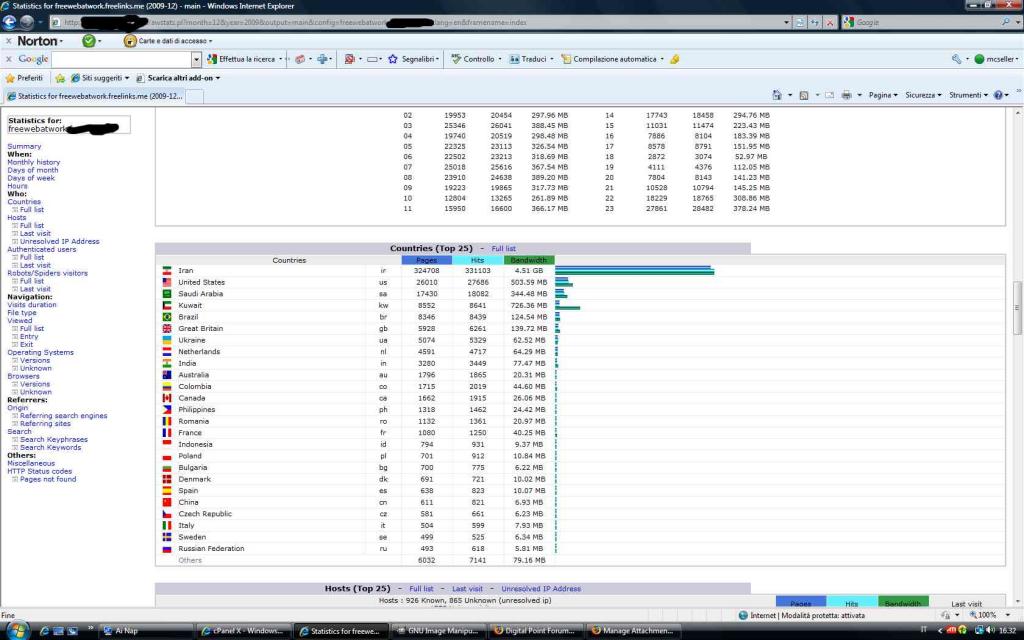Click Full list link in Countries header
The height and width of the screenshot is (640, 1024).
(503, 248)
